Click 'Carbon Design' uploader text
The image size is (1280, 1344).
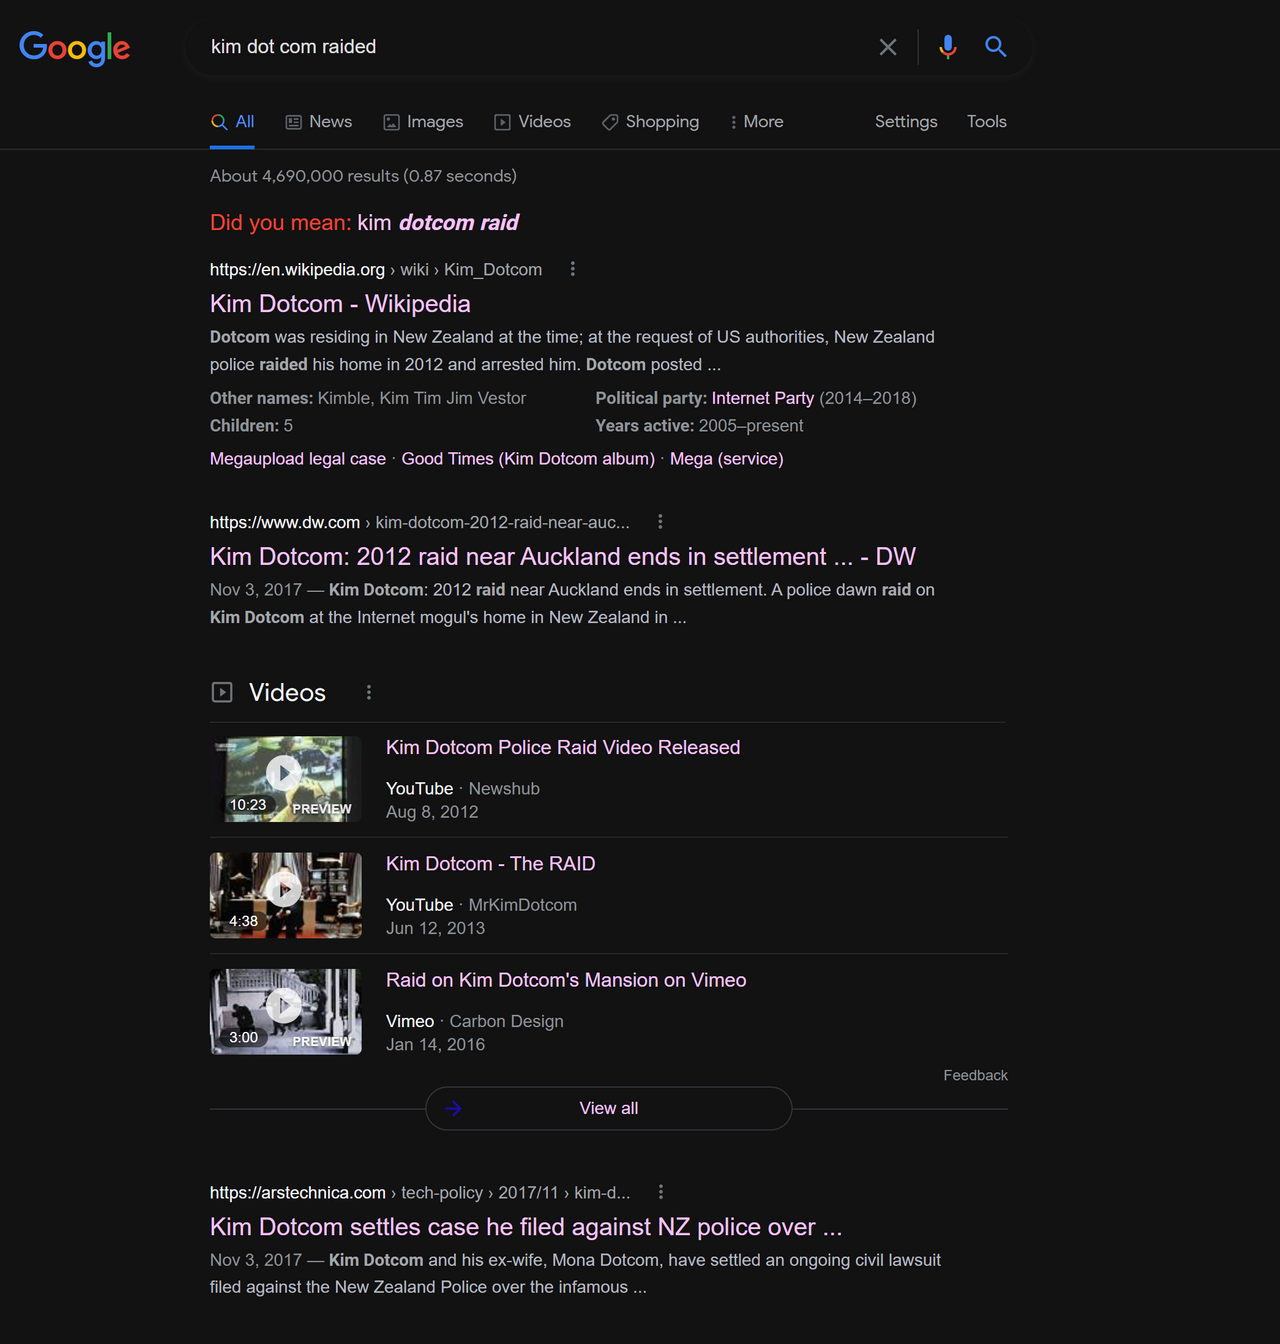(507, 1021)
